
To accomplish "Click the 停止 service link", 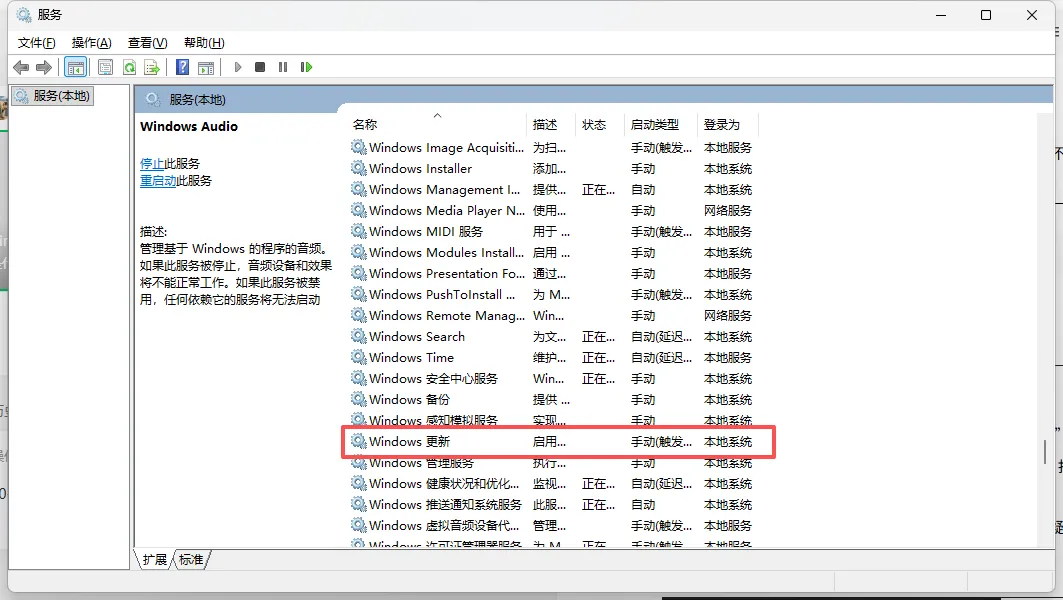I will pos(152,163).
